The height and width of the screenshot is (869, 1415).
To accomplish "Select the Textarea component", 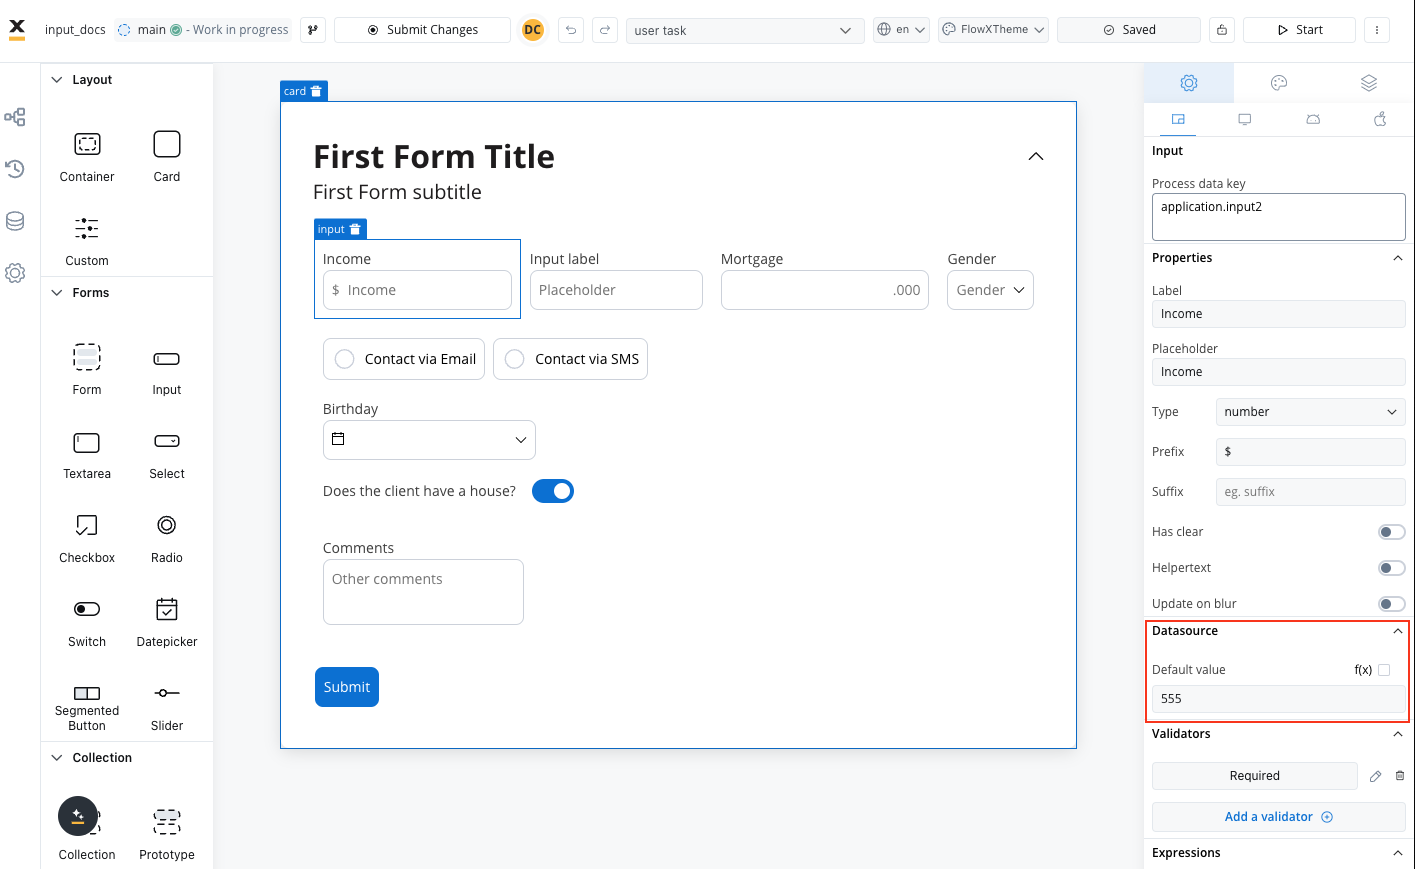I will (x=87, y=454).
